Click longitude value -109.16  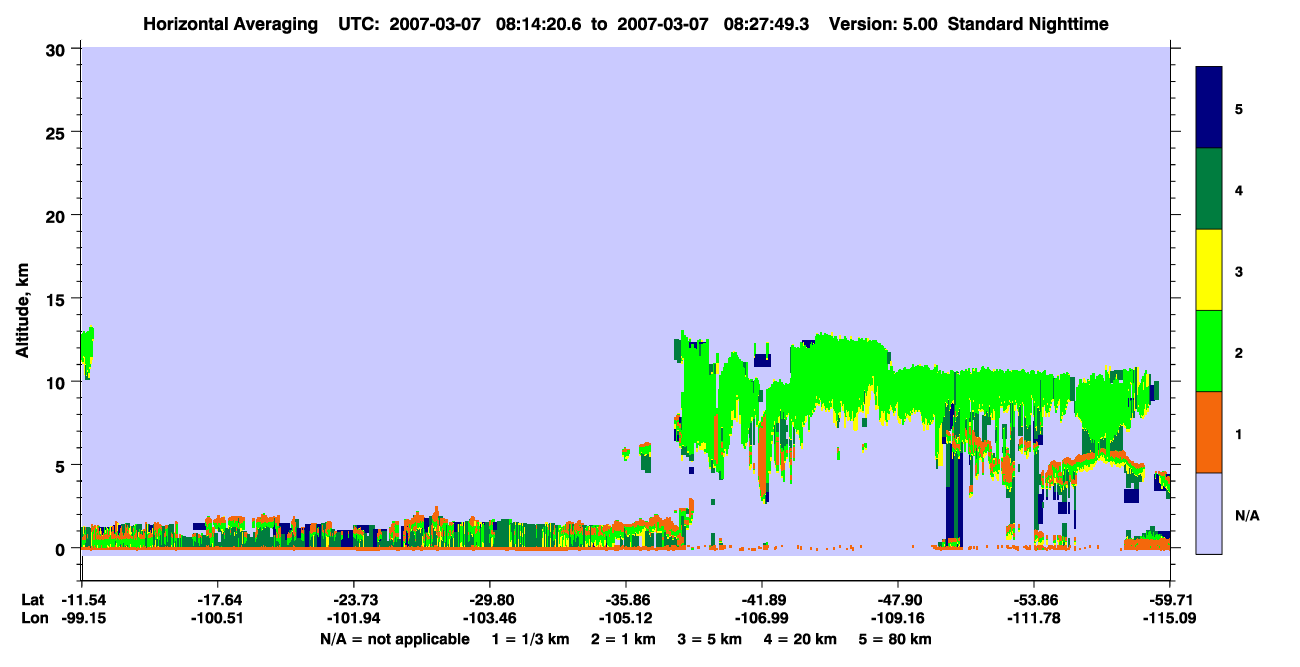tap(898, 619)
